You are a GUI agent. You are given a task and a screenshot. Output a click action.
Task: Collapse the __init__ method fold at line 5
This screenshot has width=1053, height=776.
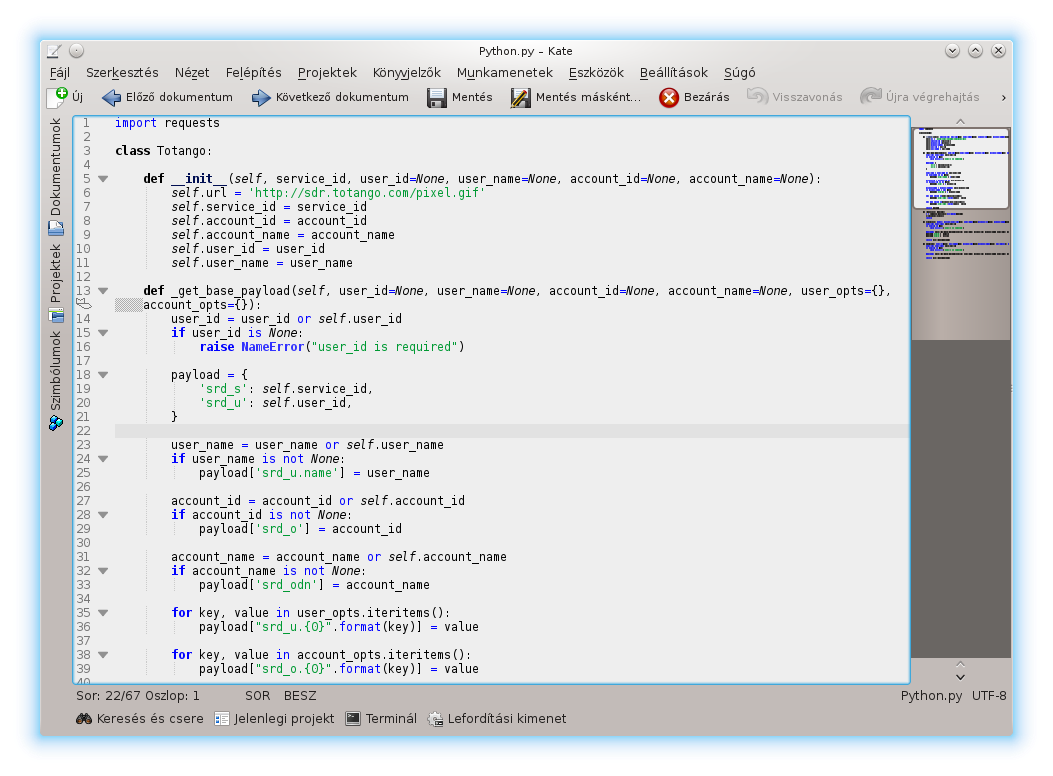tap(103, 179)
